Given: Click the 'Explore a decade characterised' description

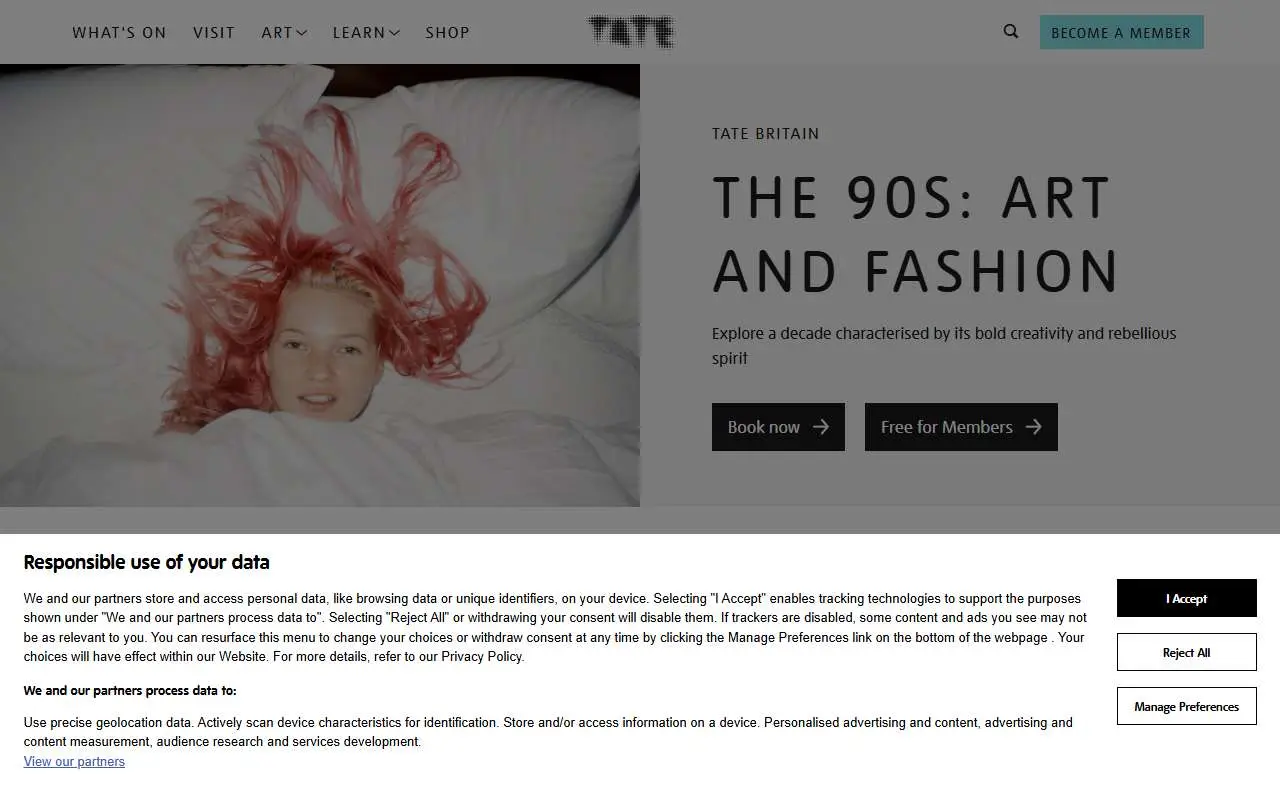Looking at the screenshot, I should coord(944,345).
